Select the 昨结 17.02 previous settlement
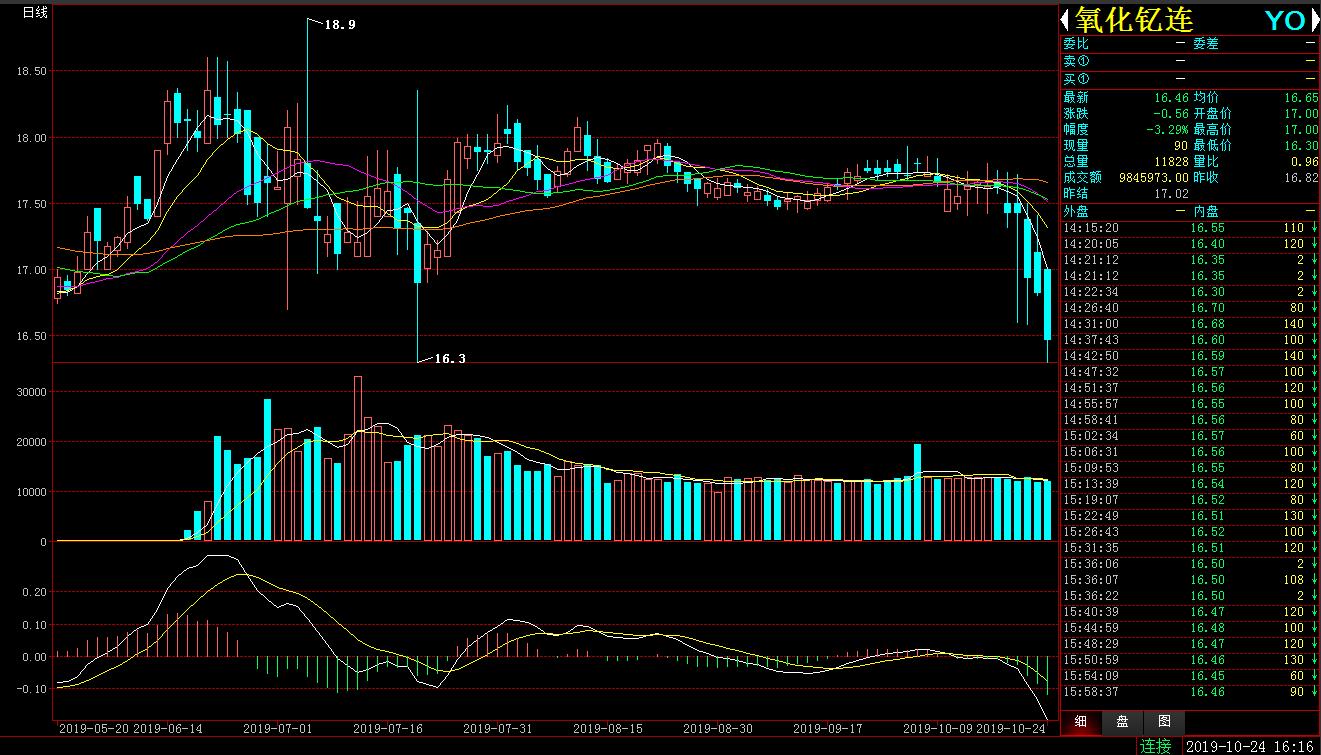Screen dimensions: 1321x755 [1170, 194]
